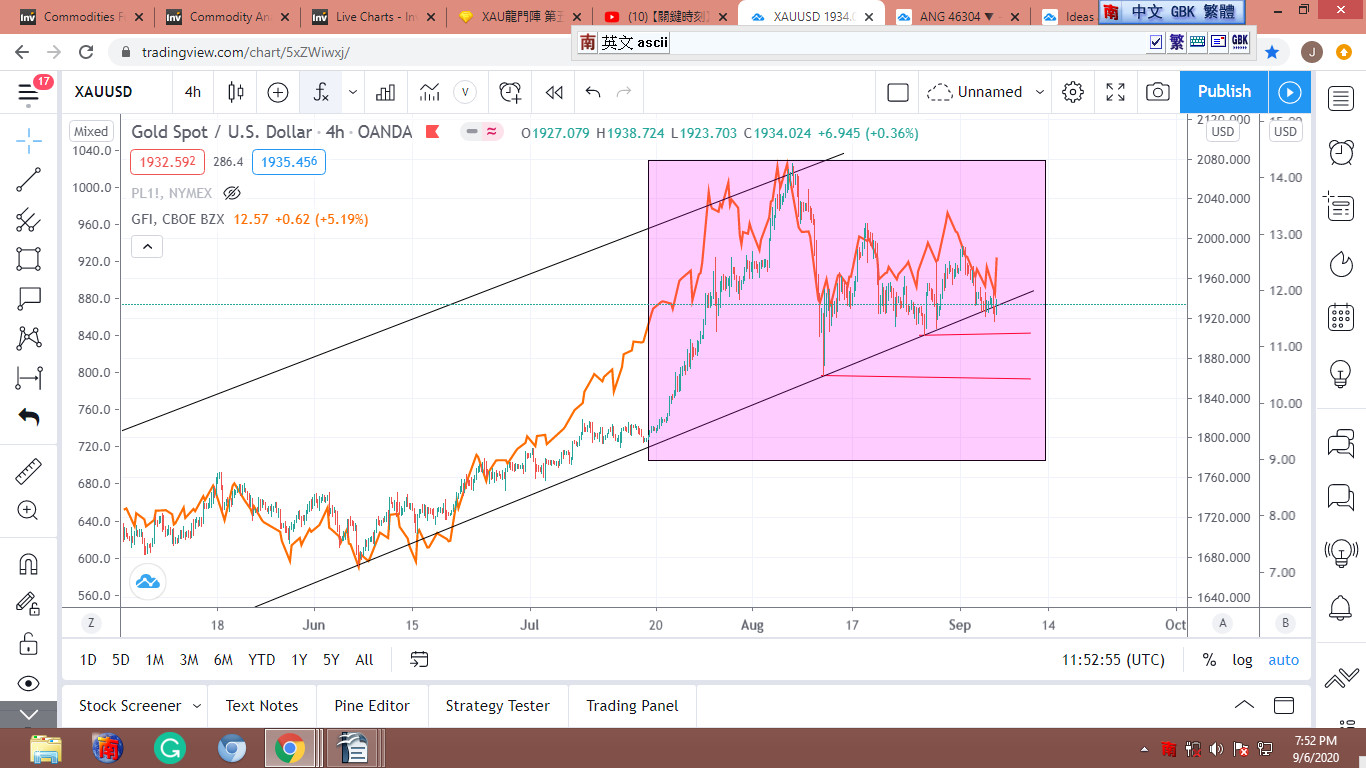Open the text annotation callout tool
This screenshot has height=768, width=1366.
tap(29, 299)
